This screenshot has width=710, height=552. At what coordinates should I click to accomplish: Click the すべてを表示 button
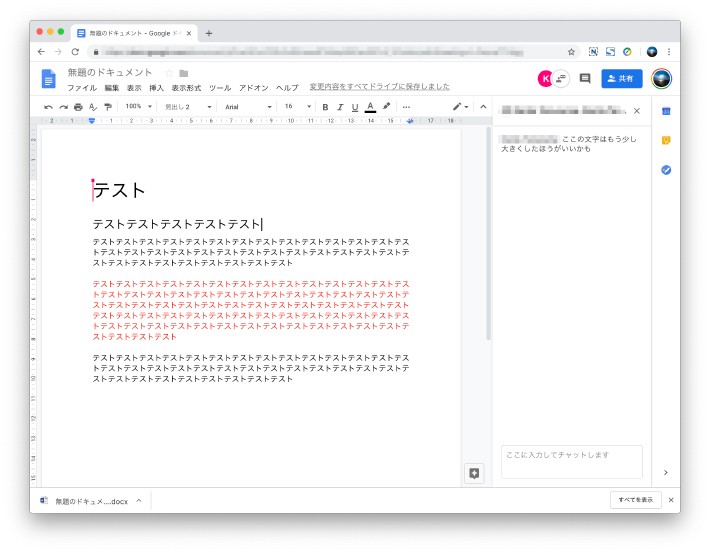tap(636, 500)
